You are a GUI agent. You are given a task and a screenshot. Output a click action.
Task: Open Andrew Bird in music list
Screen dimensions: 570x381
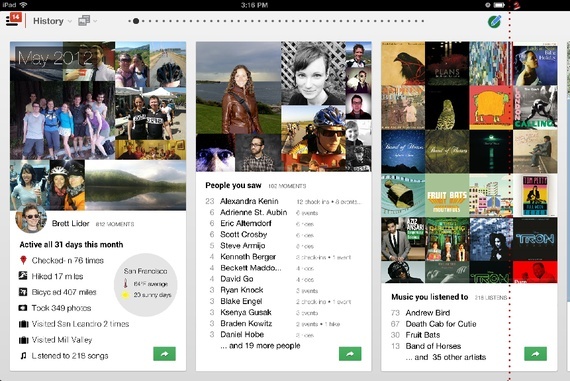point(428,313)
